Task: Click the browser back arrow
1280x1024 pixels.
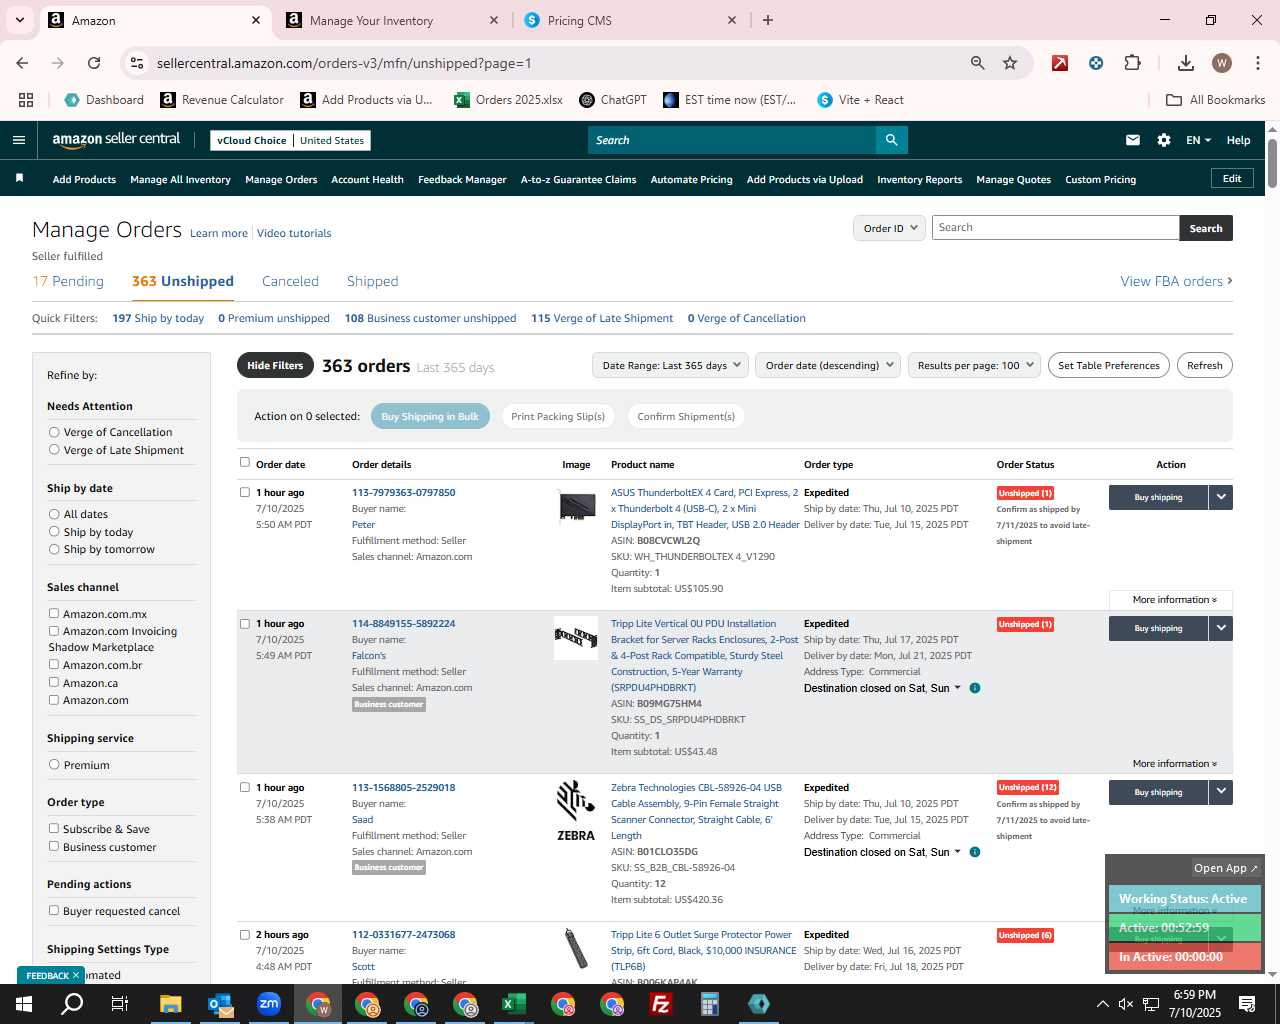Action: (22, 63)
